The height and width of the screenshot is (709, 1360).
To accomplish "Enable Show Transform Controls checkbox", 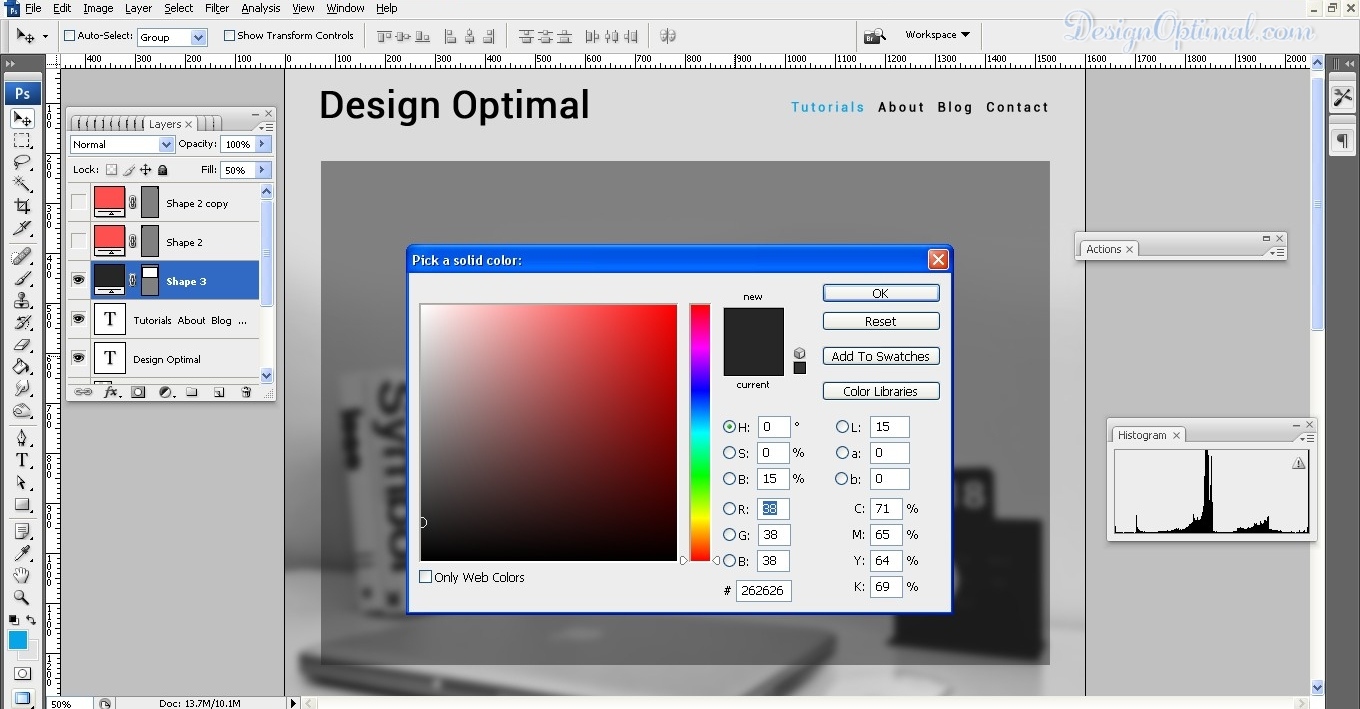I will pyautogui.click(x=229, y=36).
